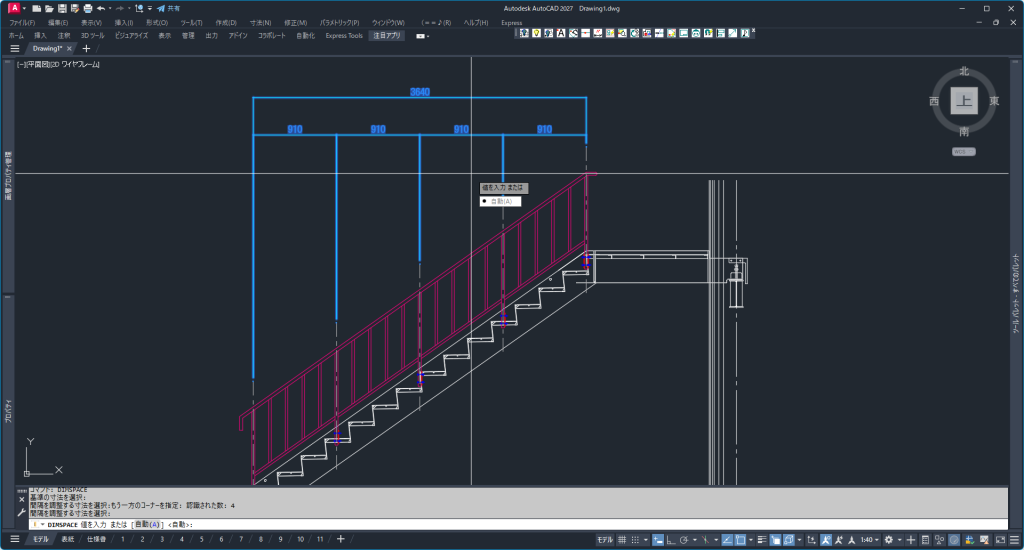This screenshot has height=550, width=1024.
Task: Click the Save icon in quick access toolbar
Action: coord(62,8)
